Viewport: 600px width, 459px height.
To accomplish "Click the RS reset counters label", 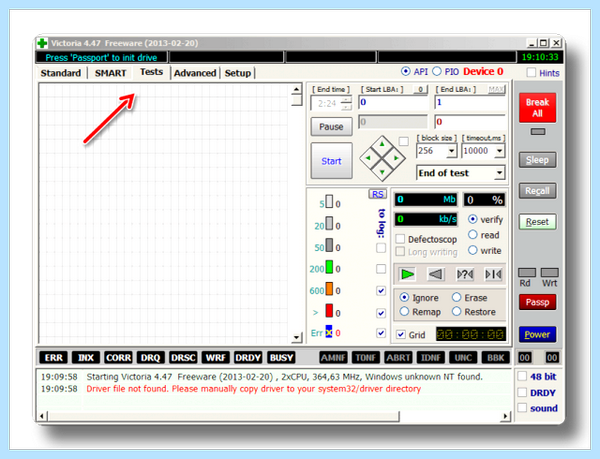I will click(x=378, y=194).
